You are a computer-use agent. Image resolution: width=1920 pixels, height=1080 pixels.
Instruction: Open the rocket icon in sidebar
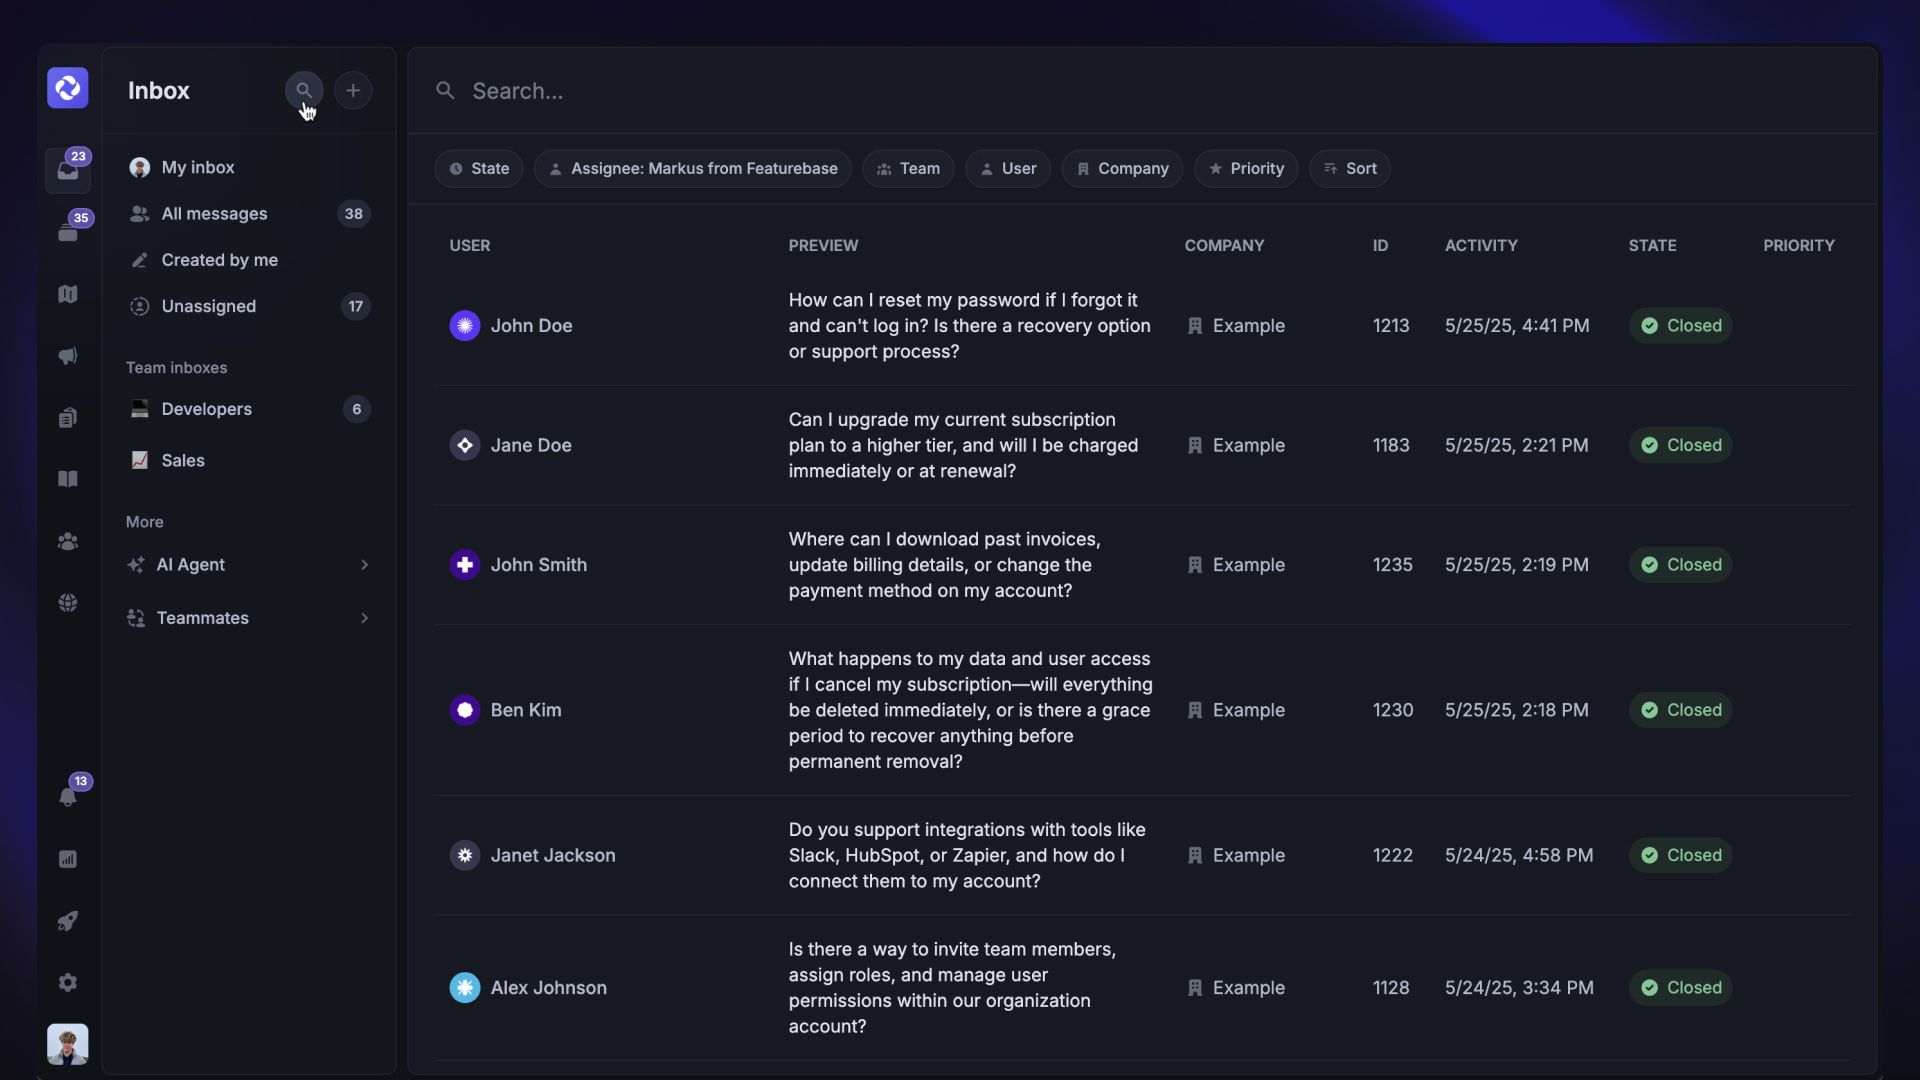click(x=68, y=921)
